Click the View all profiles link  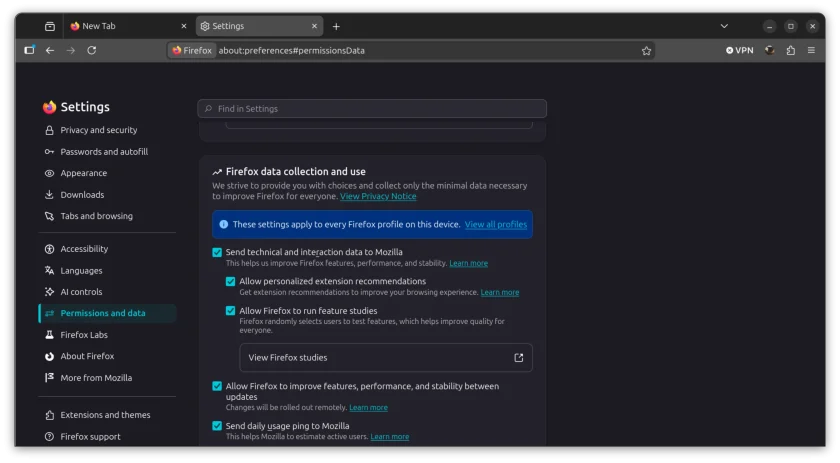(x=496, y=225)
